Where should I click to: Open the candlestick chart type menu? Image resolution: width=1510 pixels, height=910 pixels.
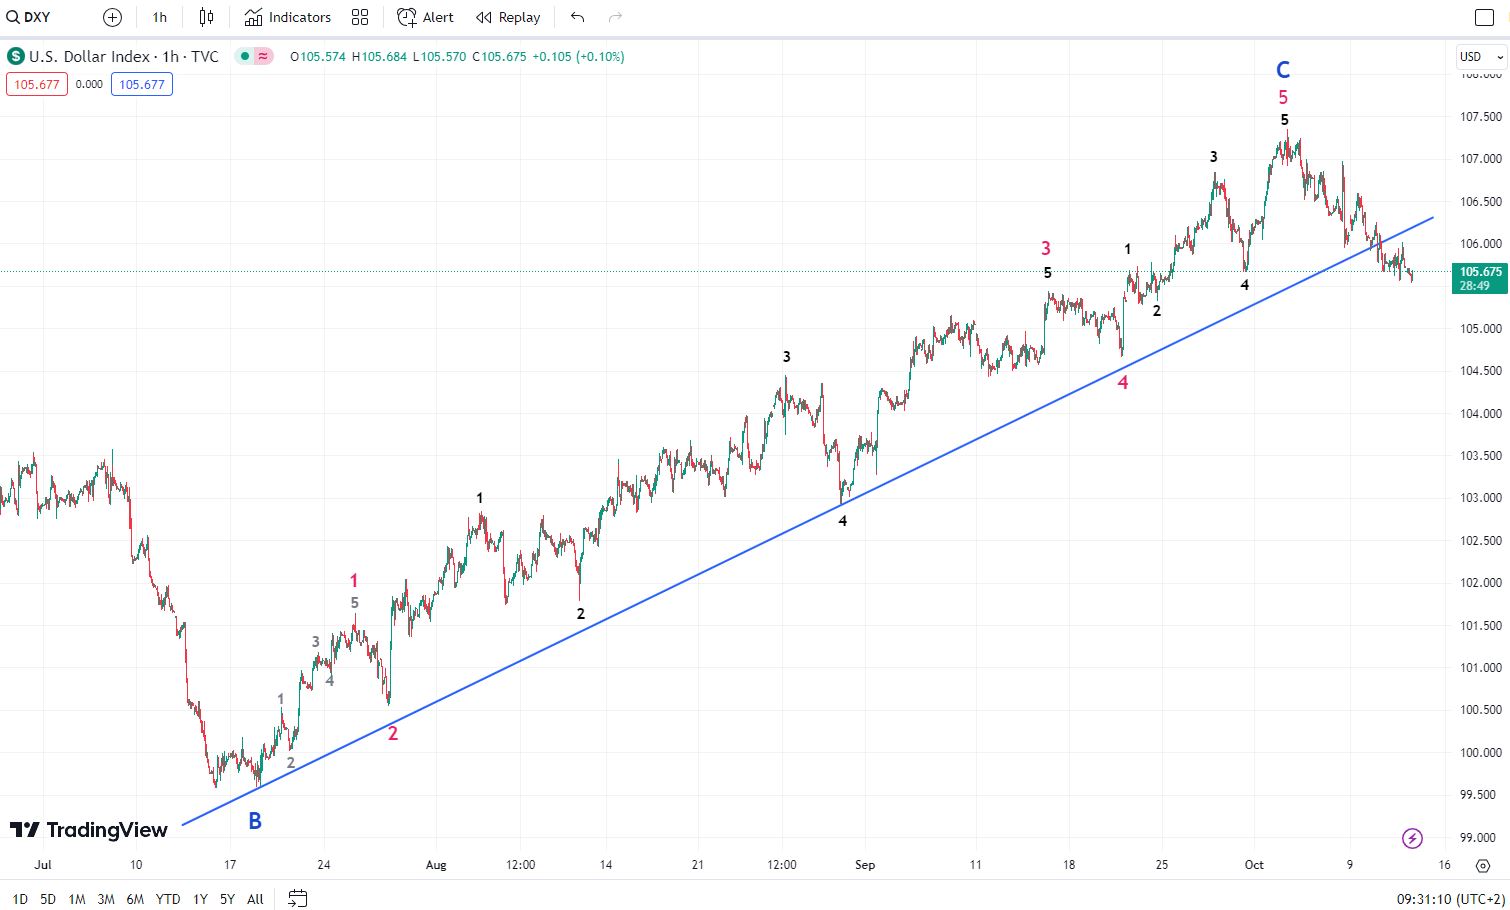pyautogui.click(x=206, y=17)
